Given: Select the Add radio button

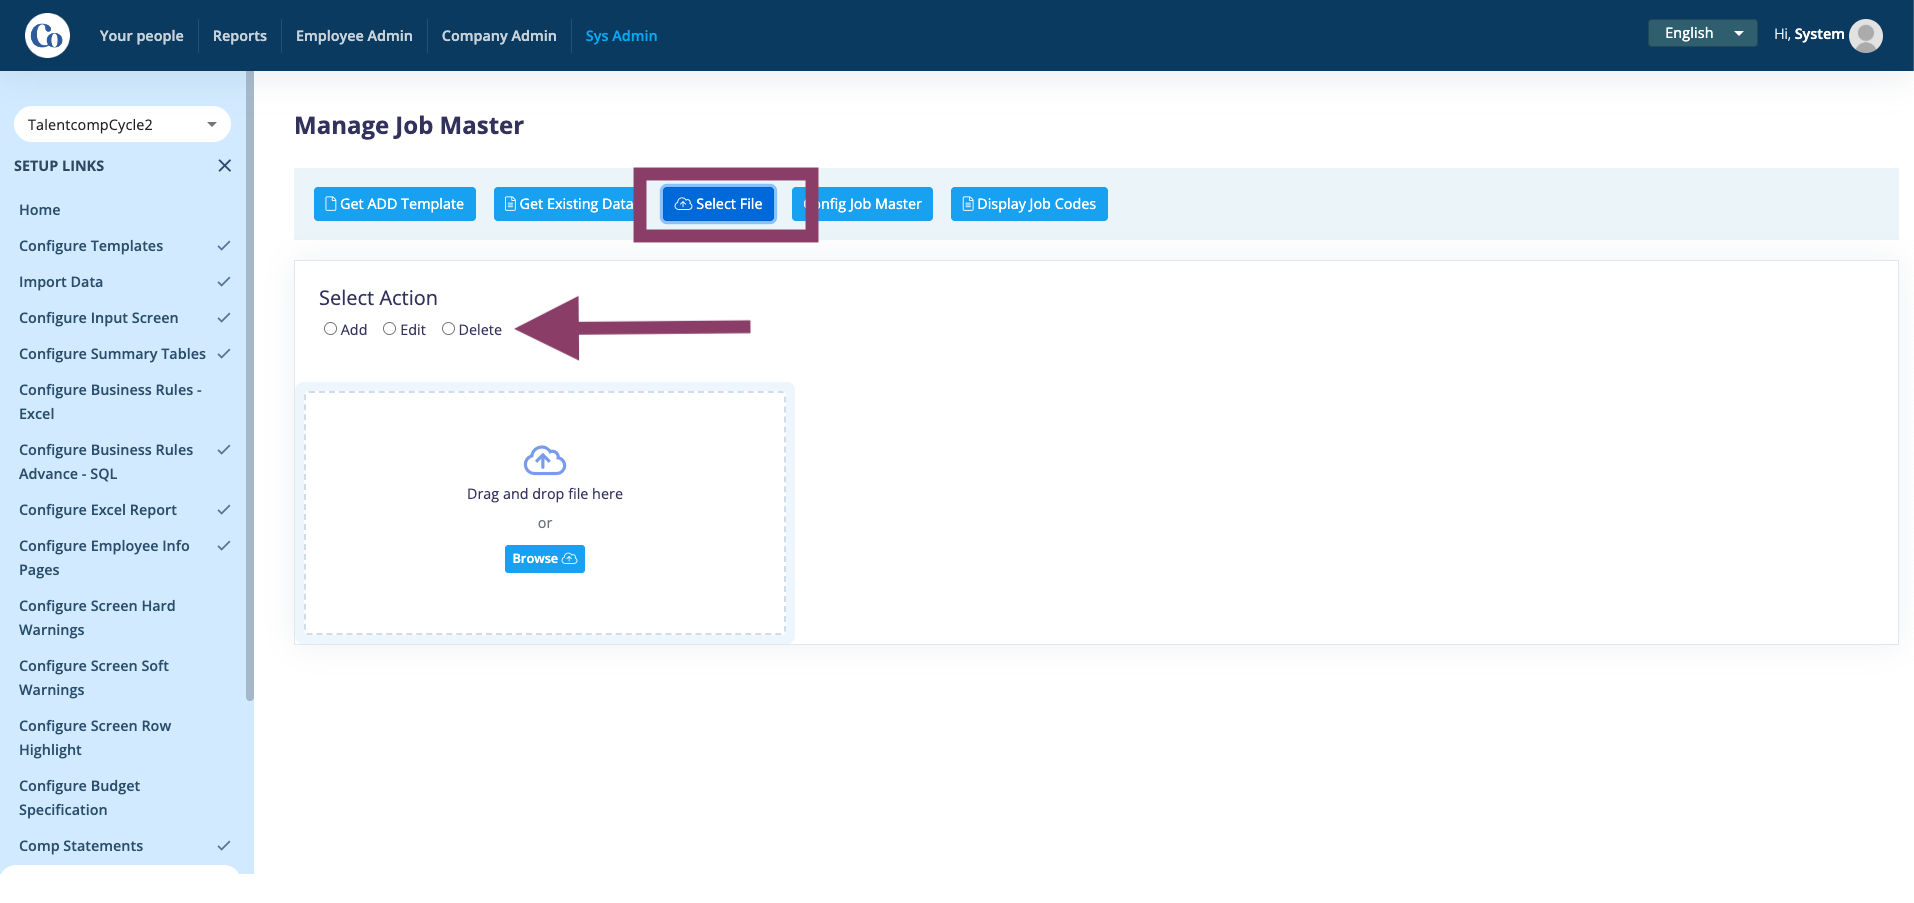Looking at the screenshot, I should coord(330,329).
